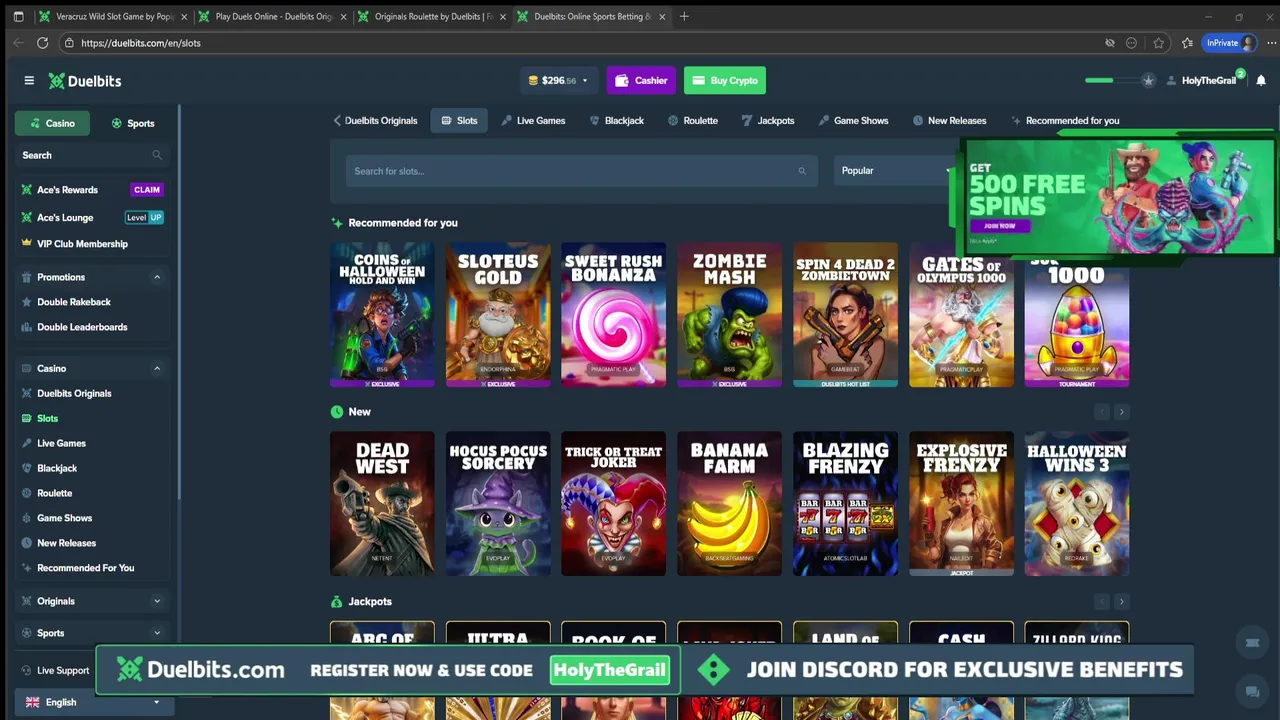This screenshot has width=1280, height=720.
Task: Expand the Originals sidebar section
Action: [x=157, y=601]
